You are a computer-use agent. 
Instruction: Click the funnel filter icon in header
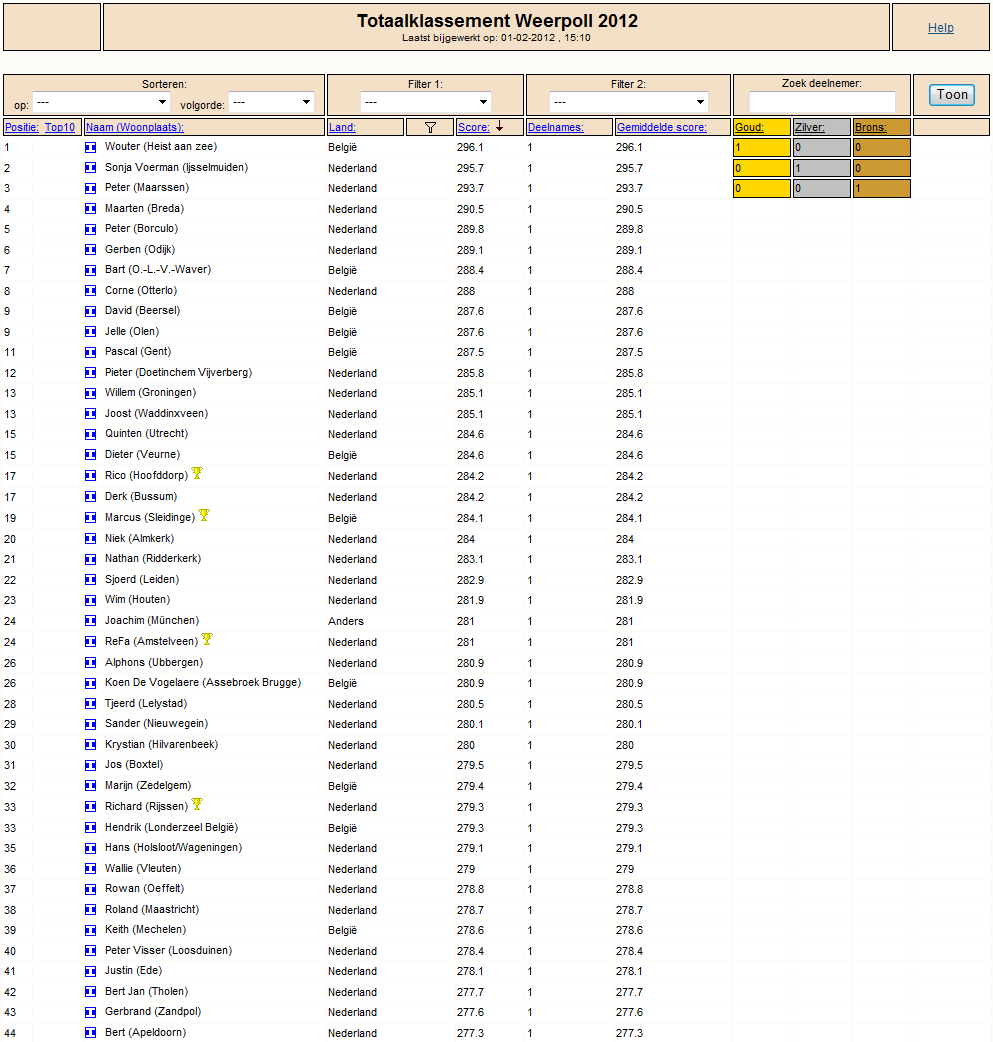(430, 127)
